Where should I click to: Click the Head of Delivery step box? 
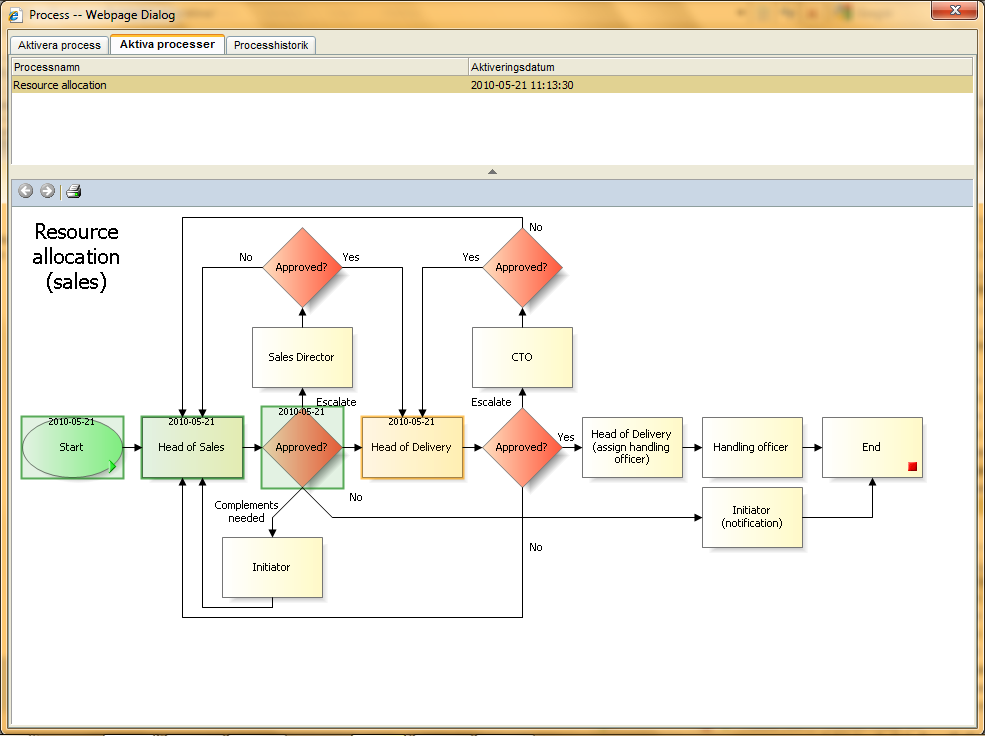(412, 447)
